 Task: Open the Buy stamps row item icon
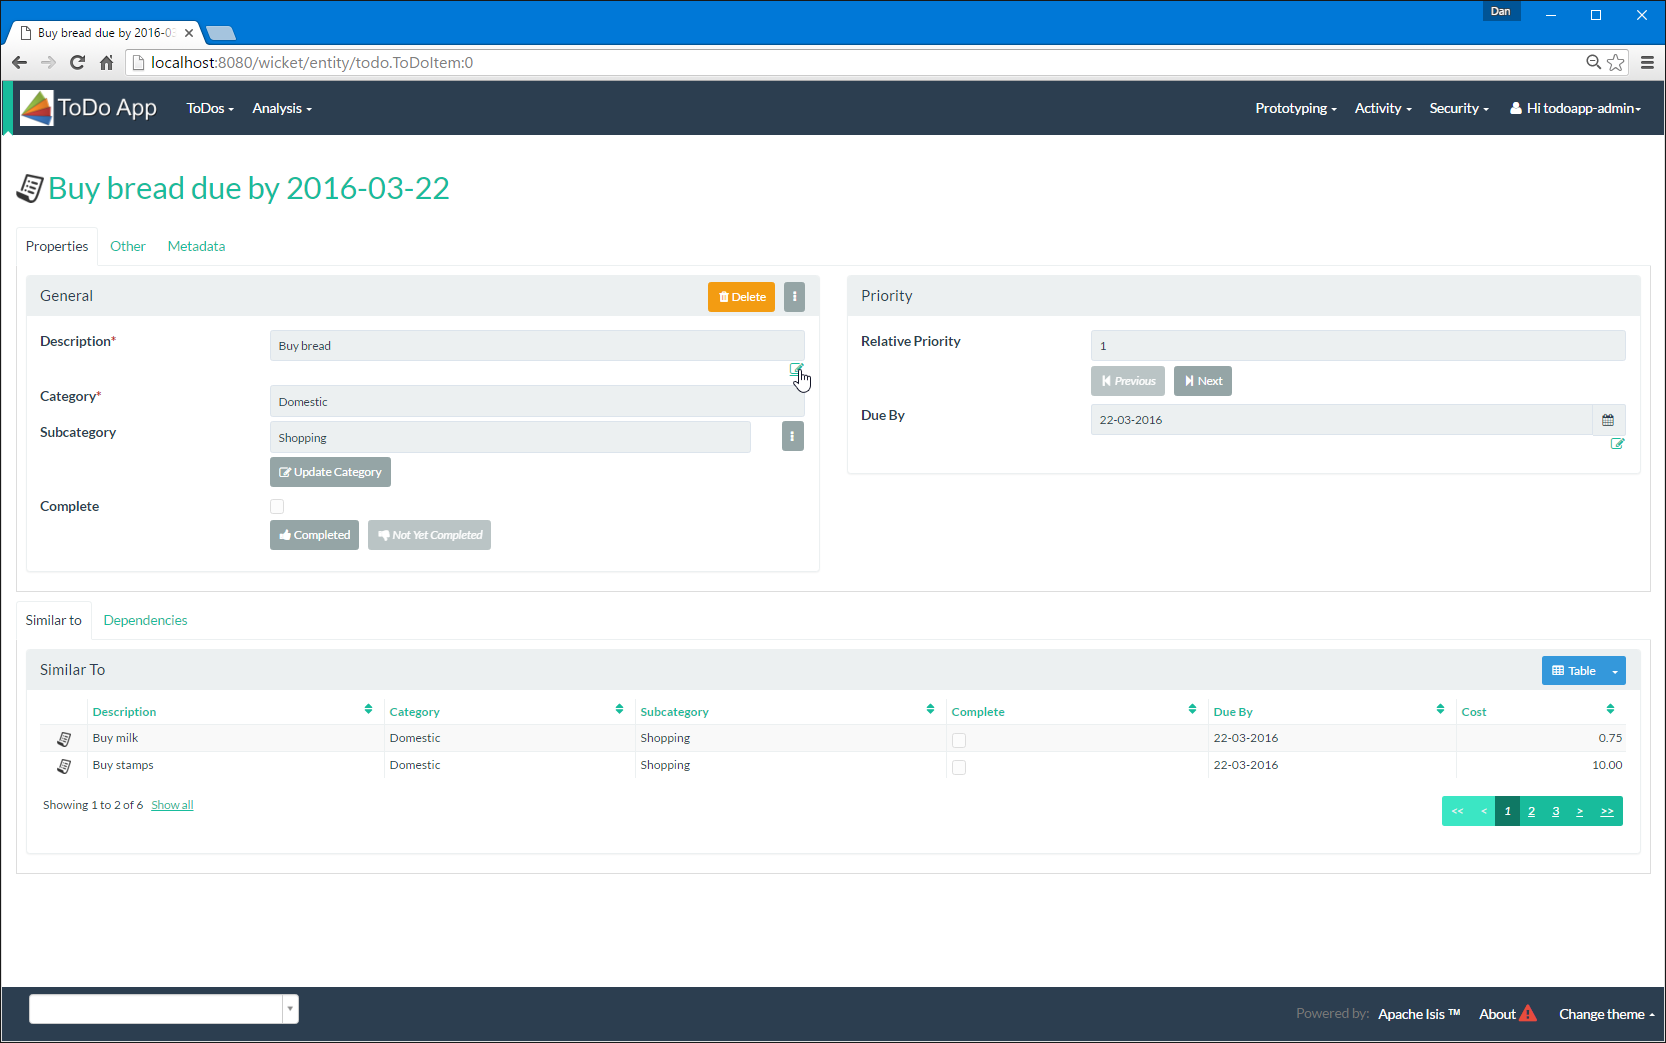pyautogui.click(x=64, y=766)
